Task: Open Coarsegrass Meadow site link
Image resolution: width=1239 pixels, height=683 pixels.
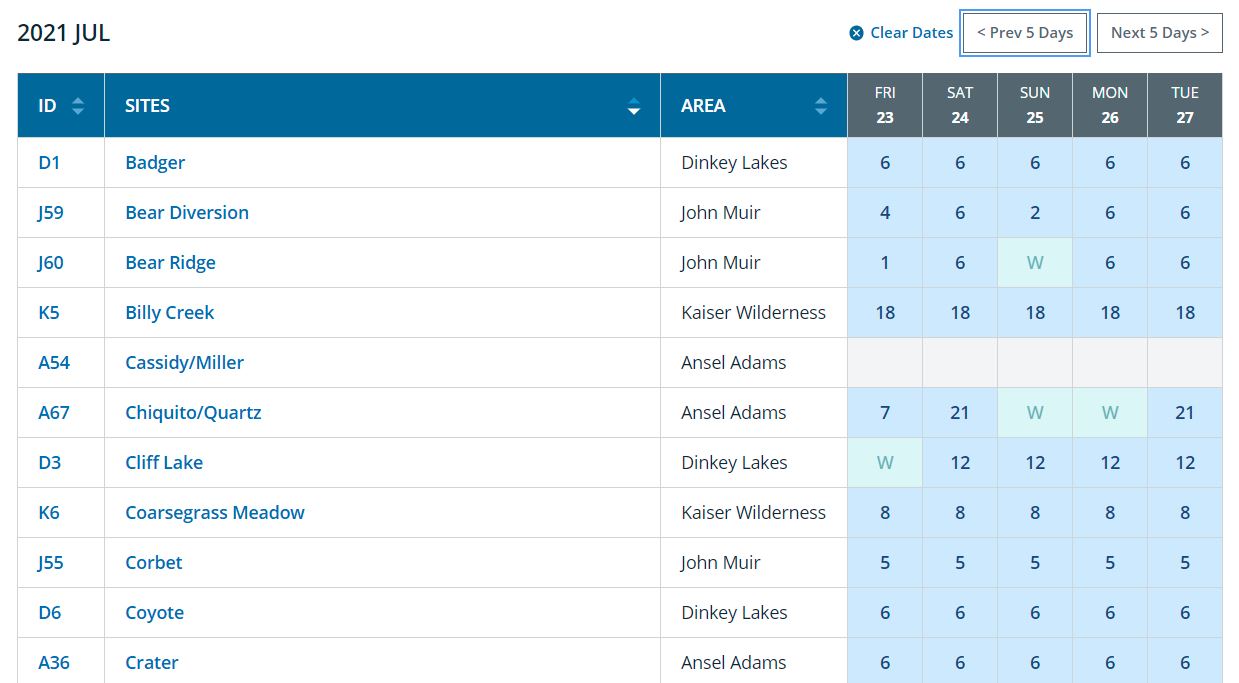Action: 215,513
